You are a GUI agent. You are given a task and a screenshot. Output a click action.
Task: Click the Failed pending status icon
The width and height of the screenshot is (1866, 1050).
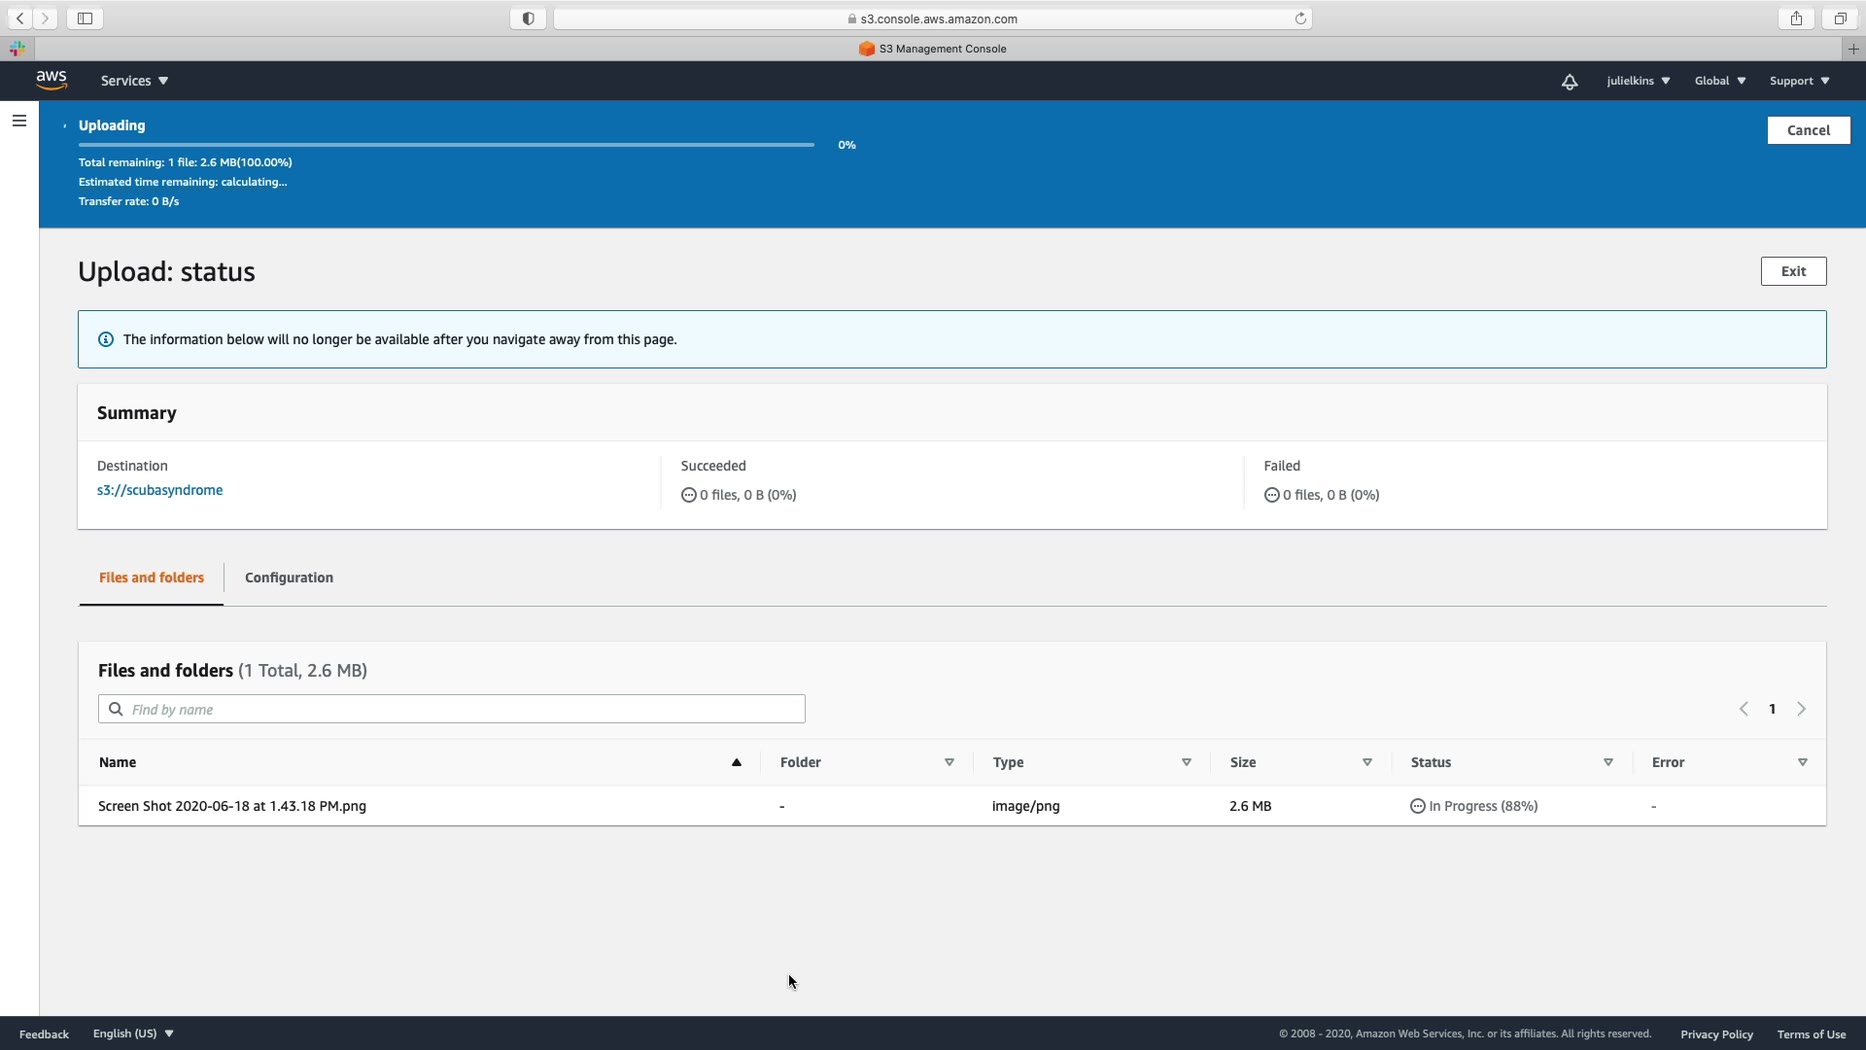point(1271,495)
